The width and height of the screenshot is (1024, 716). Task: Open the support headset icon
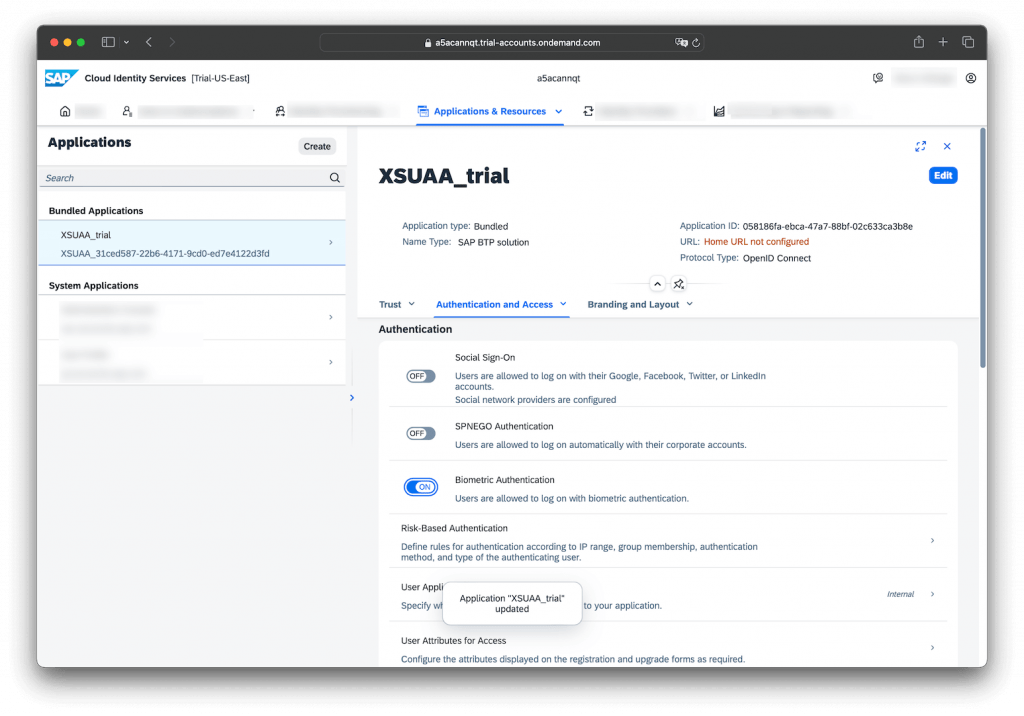878,78
